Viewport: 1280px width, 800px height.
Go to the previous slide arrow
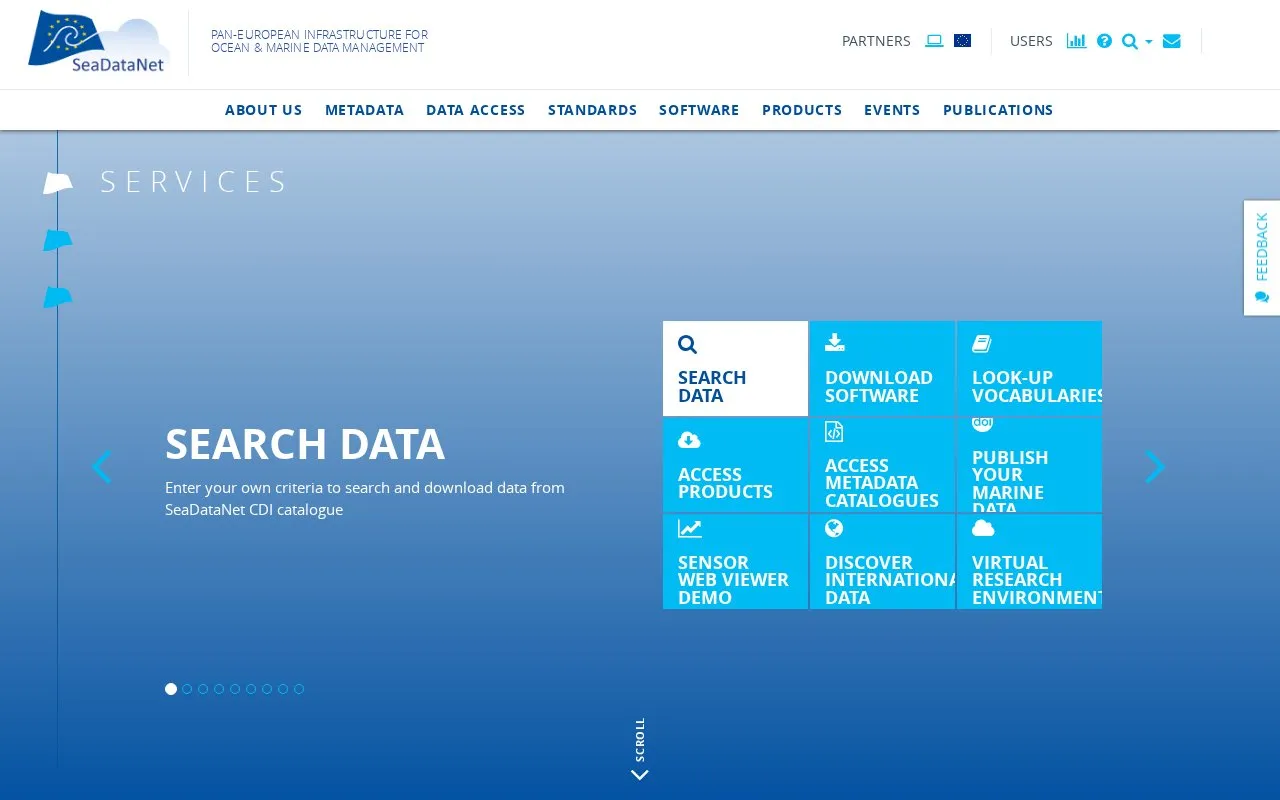[x=101, y=467]
